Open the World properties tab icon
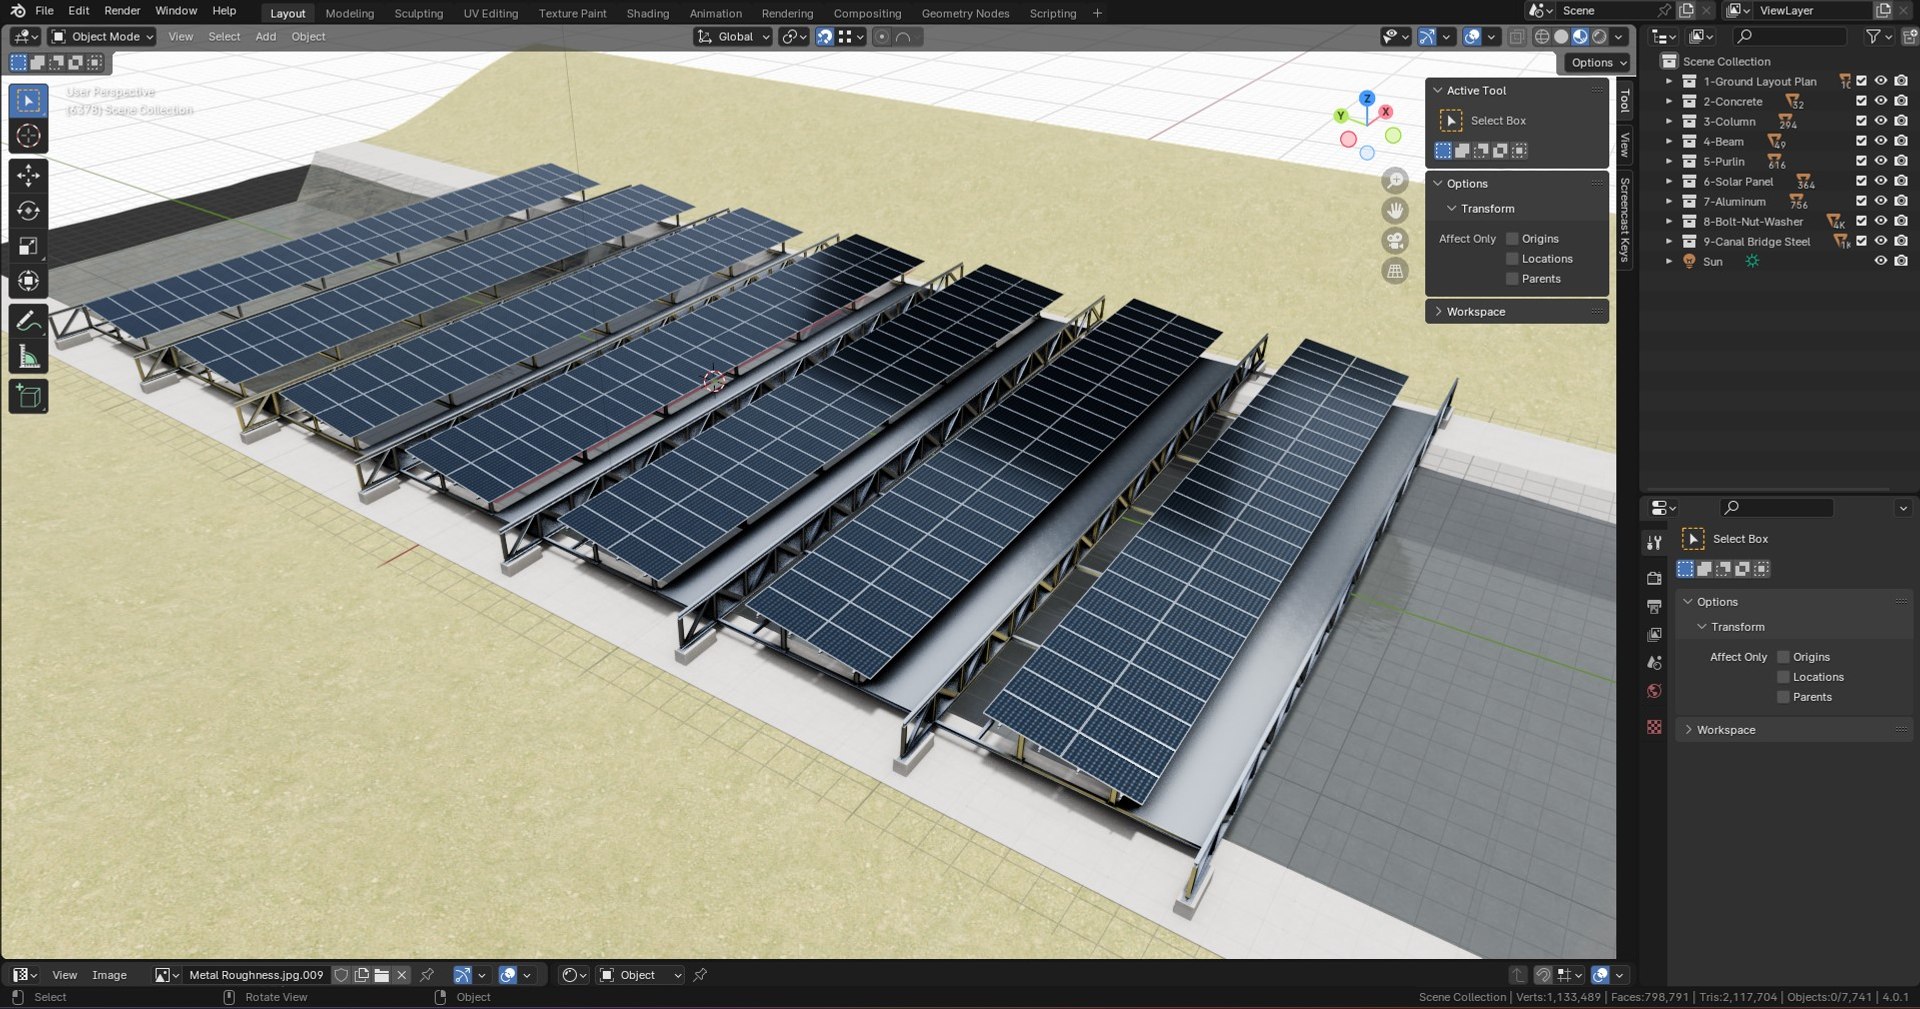 tap(1654, 691)
